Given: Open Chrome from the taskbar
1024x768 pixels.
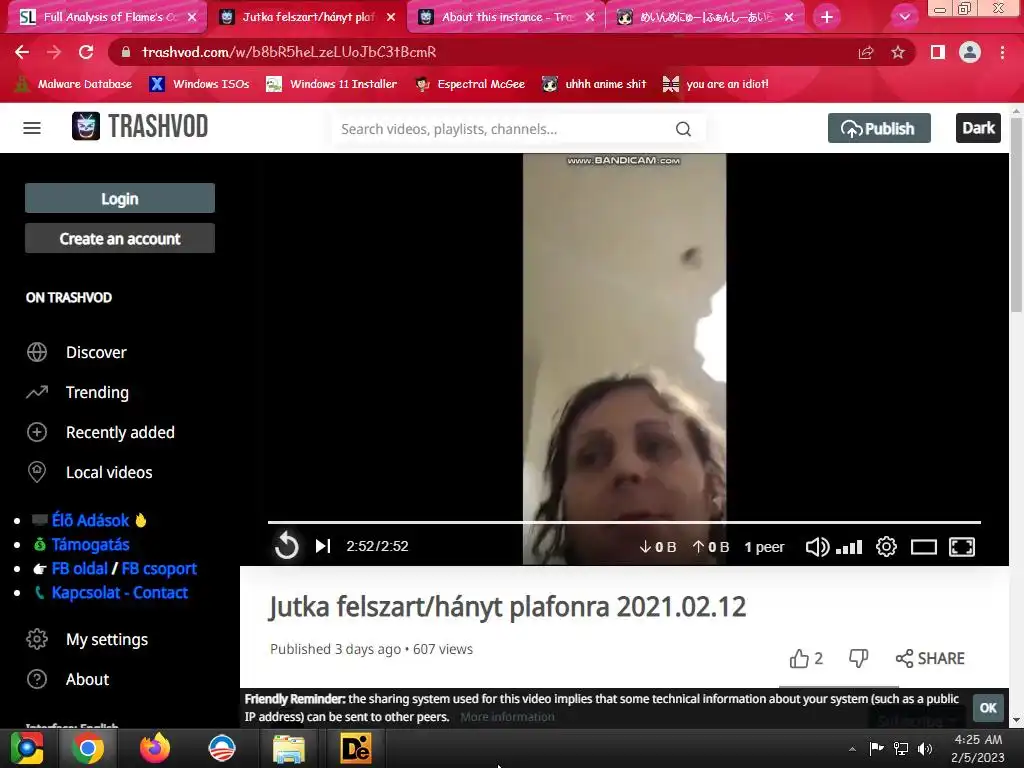Looking at the screenshot, I should [88, 748].
